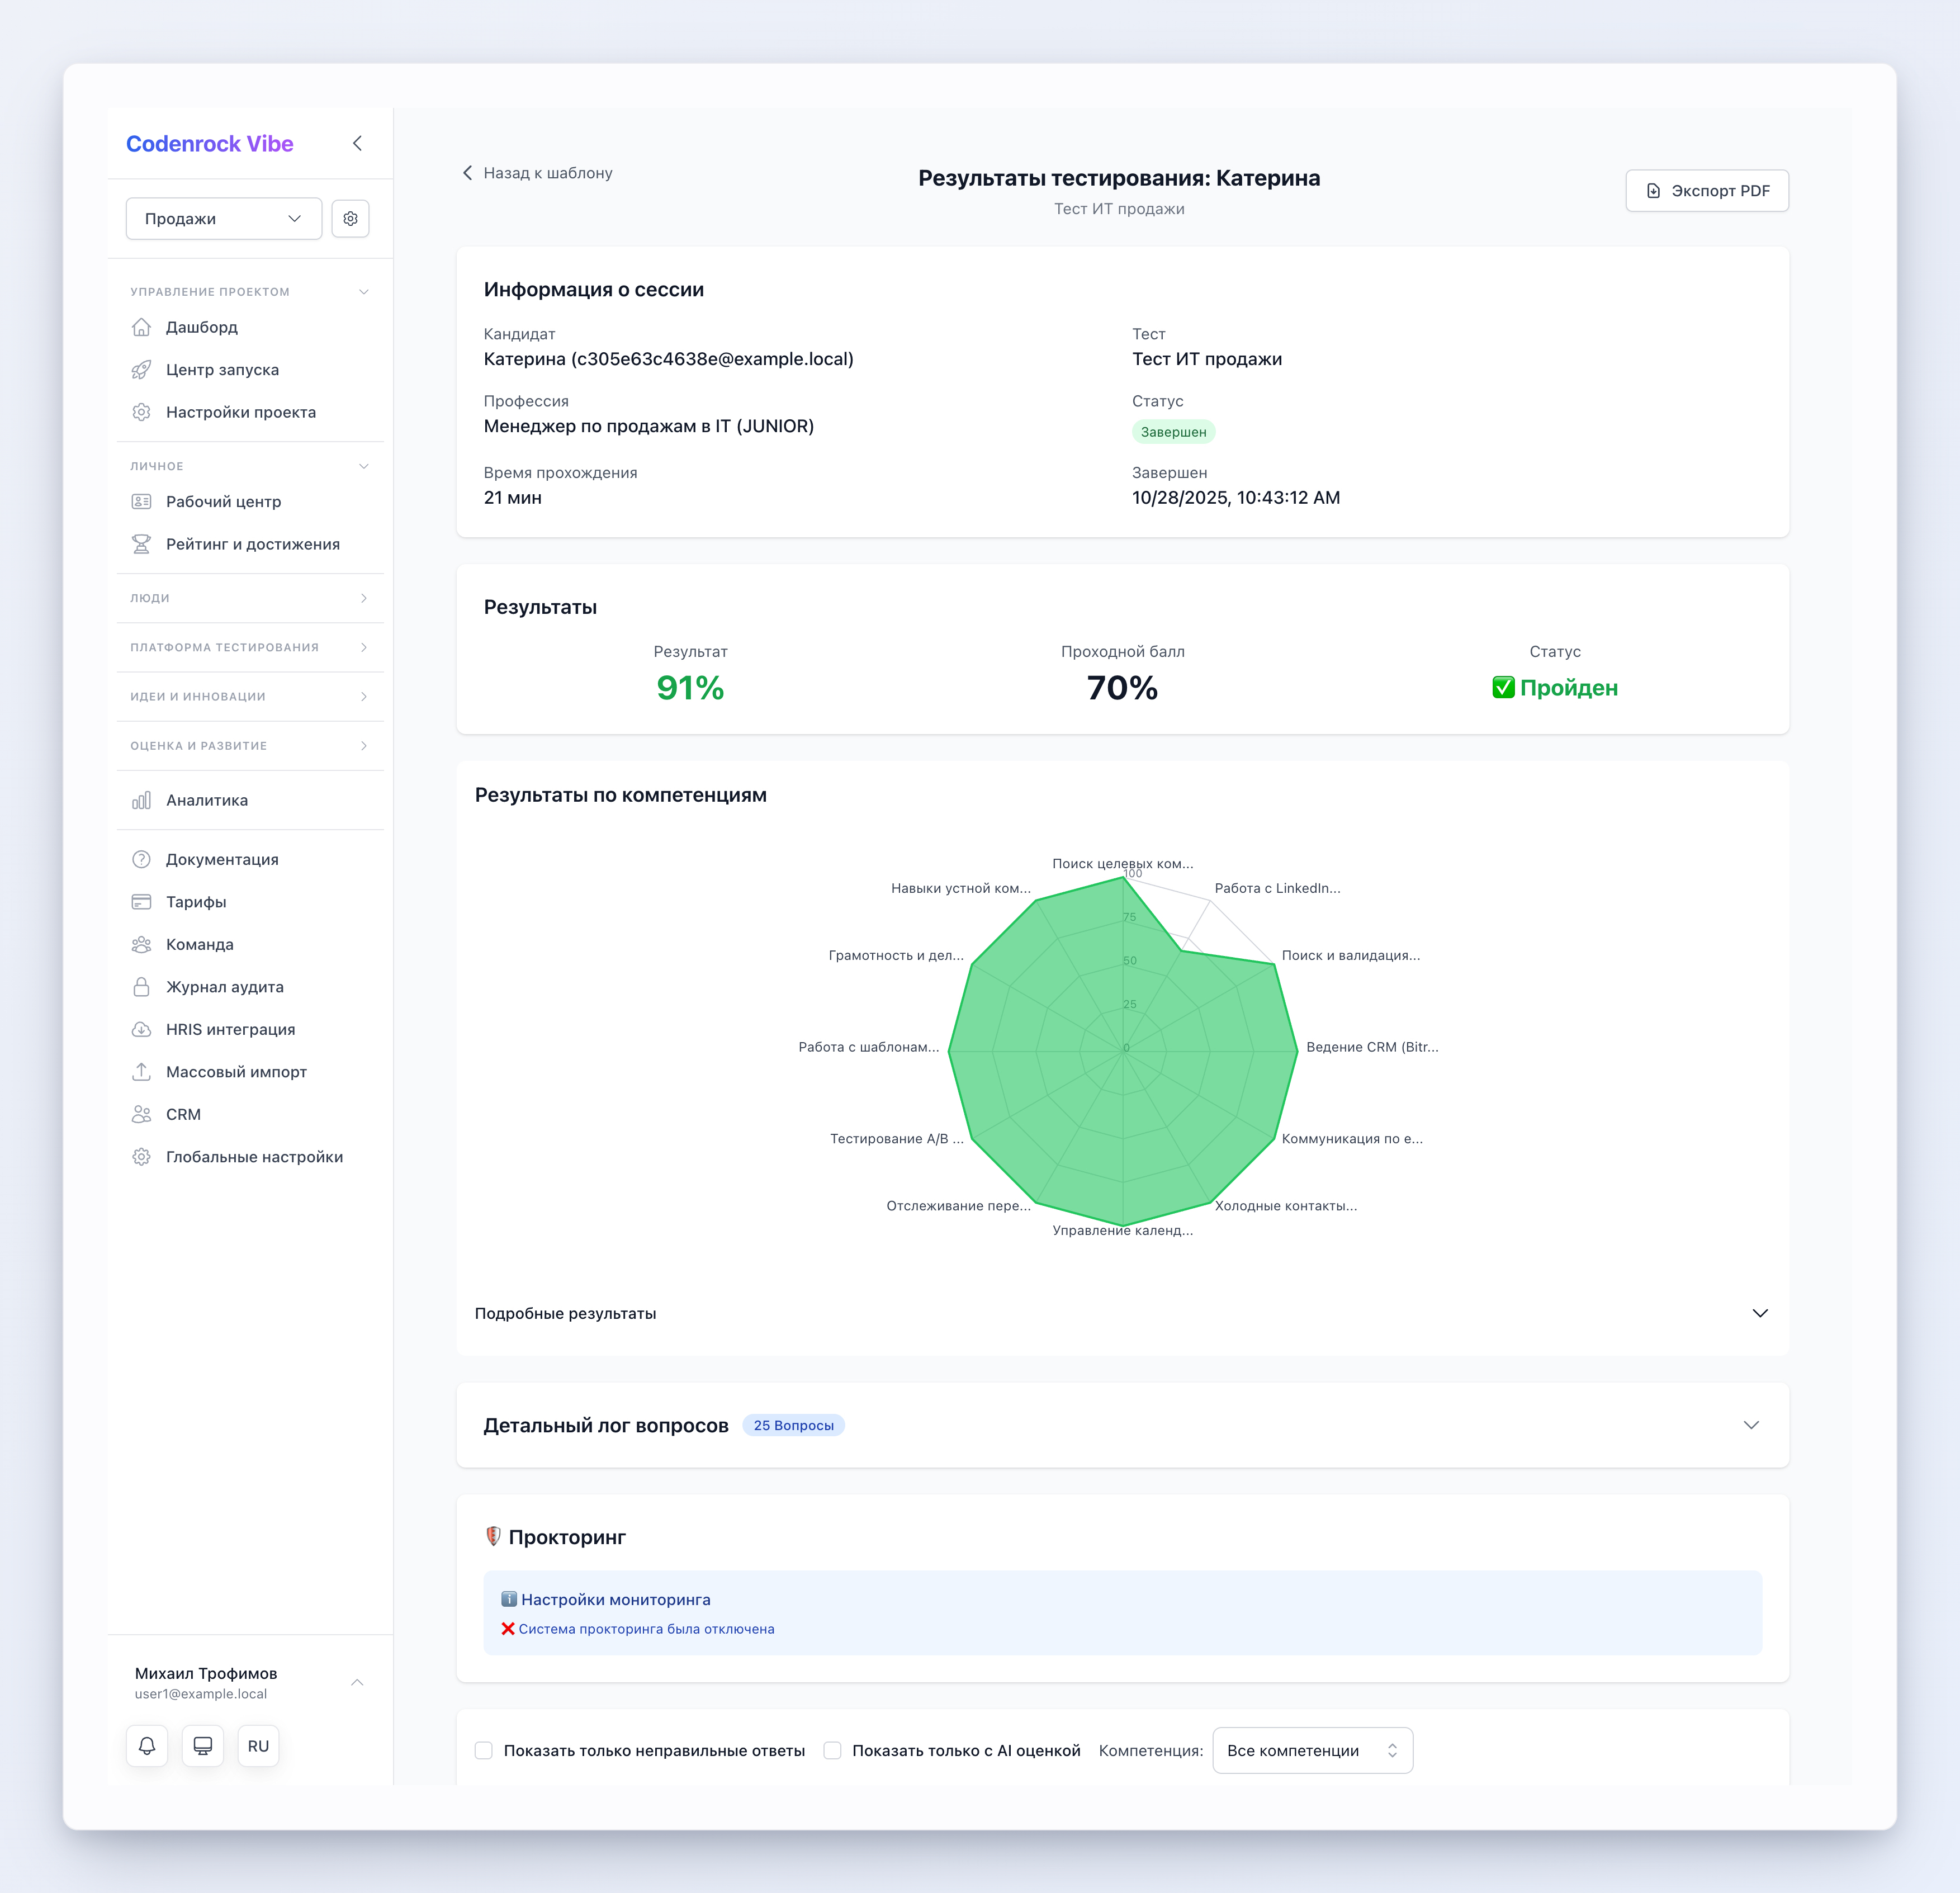Screen dimensions: 1960x1893
Task: Expand Детальный лог вопросов chevron
Action: click(x=1752, y=1425)
